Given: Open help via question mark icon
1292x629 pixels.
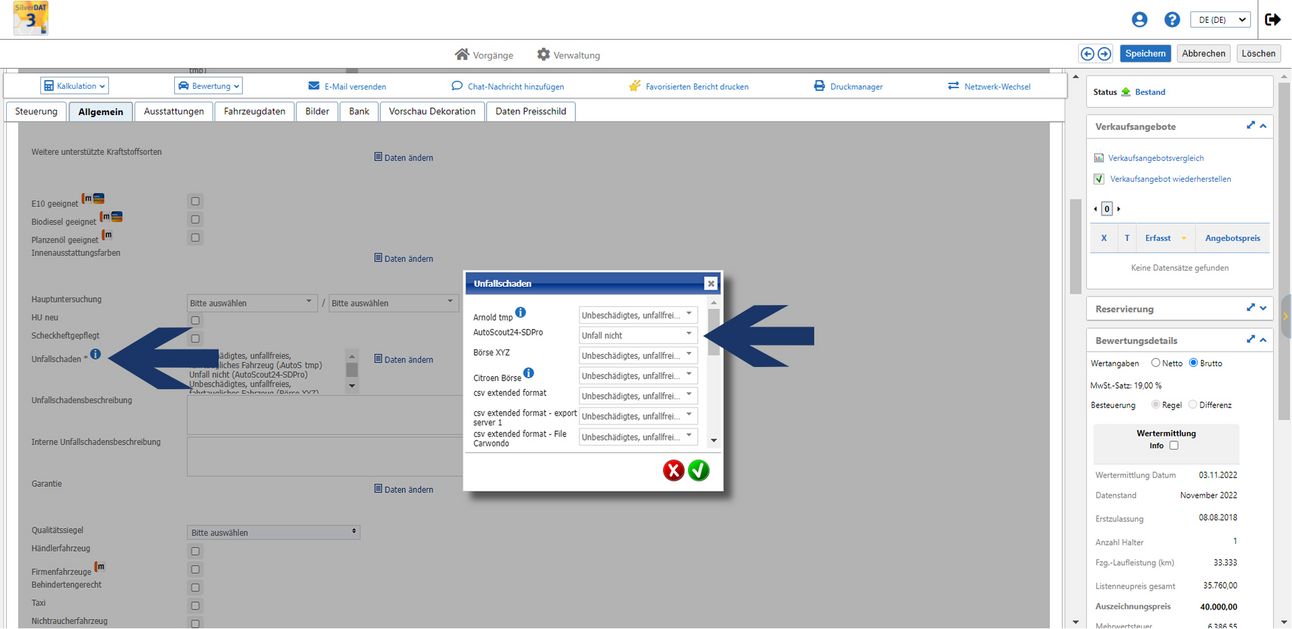Looking at the screenshot, I should click(x=1172, y=19).
